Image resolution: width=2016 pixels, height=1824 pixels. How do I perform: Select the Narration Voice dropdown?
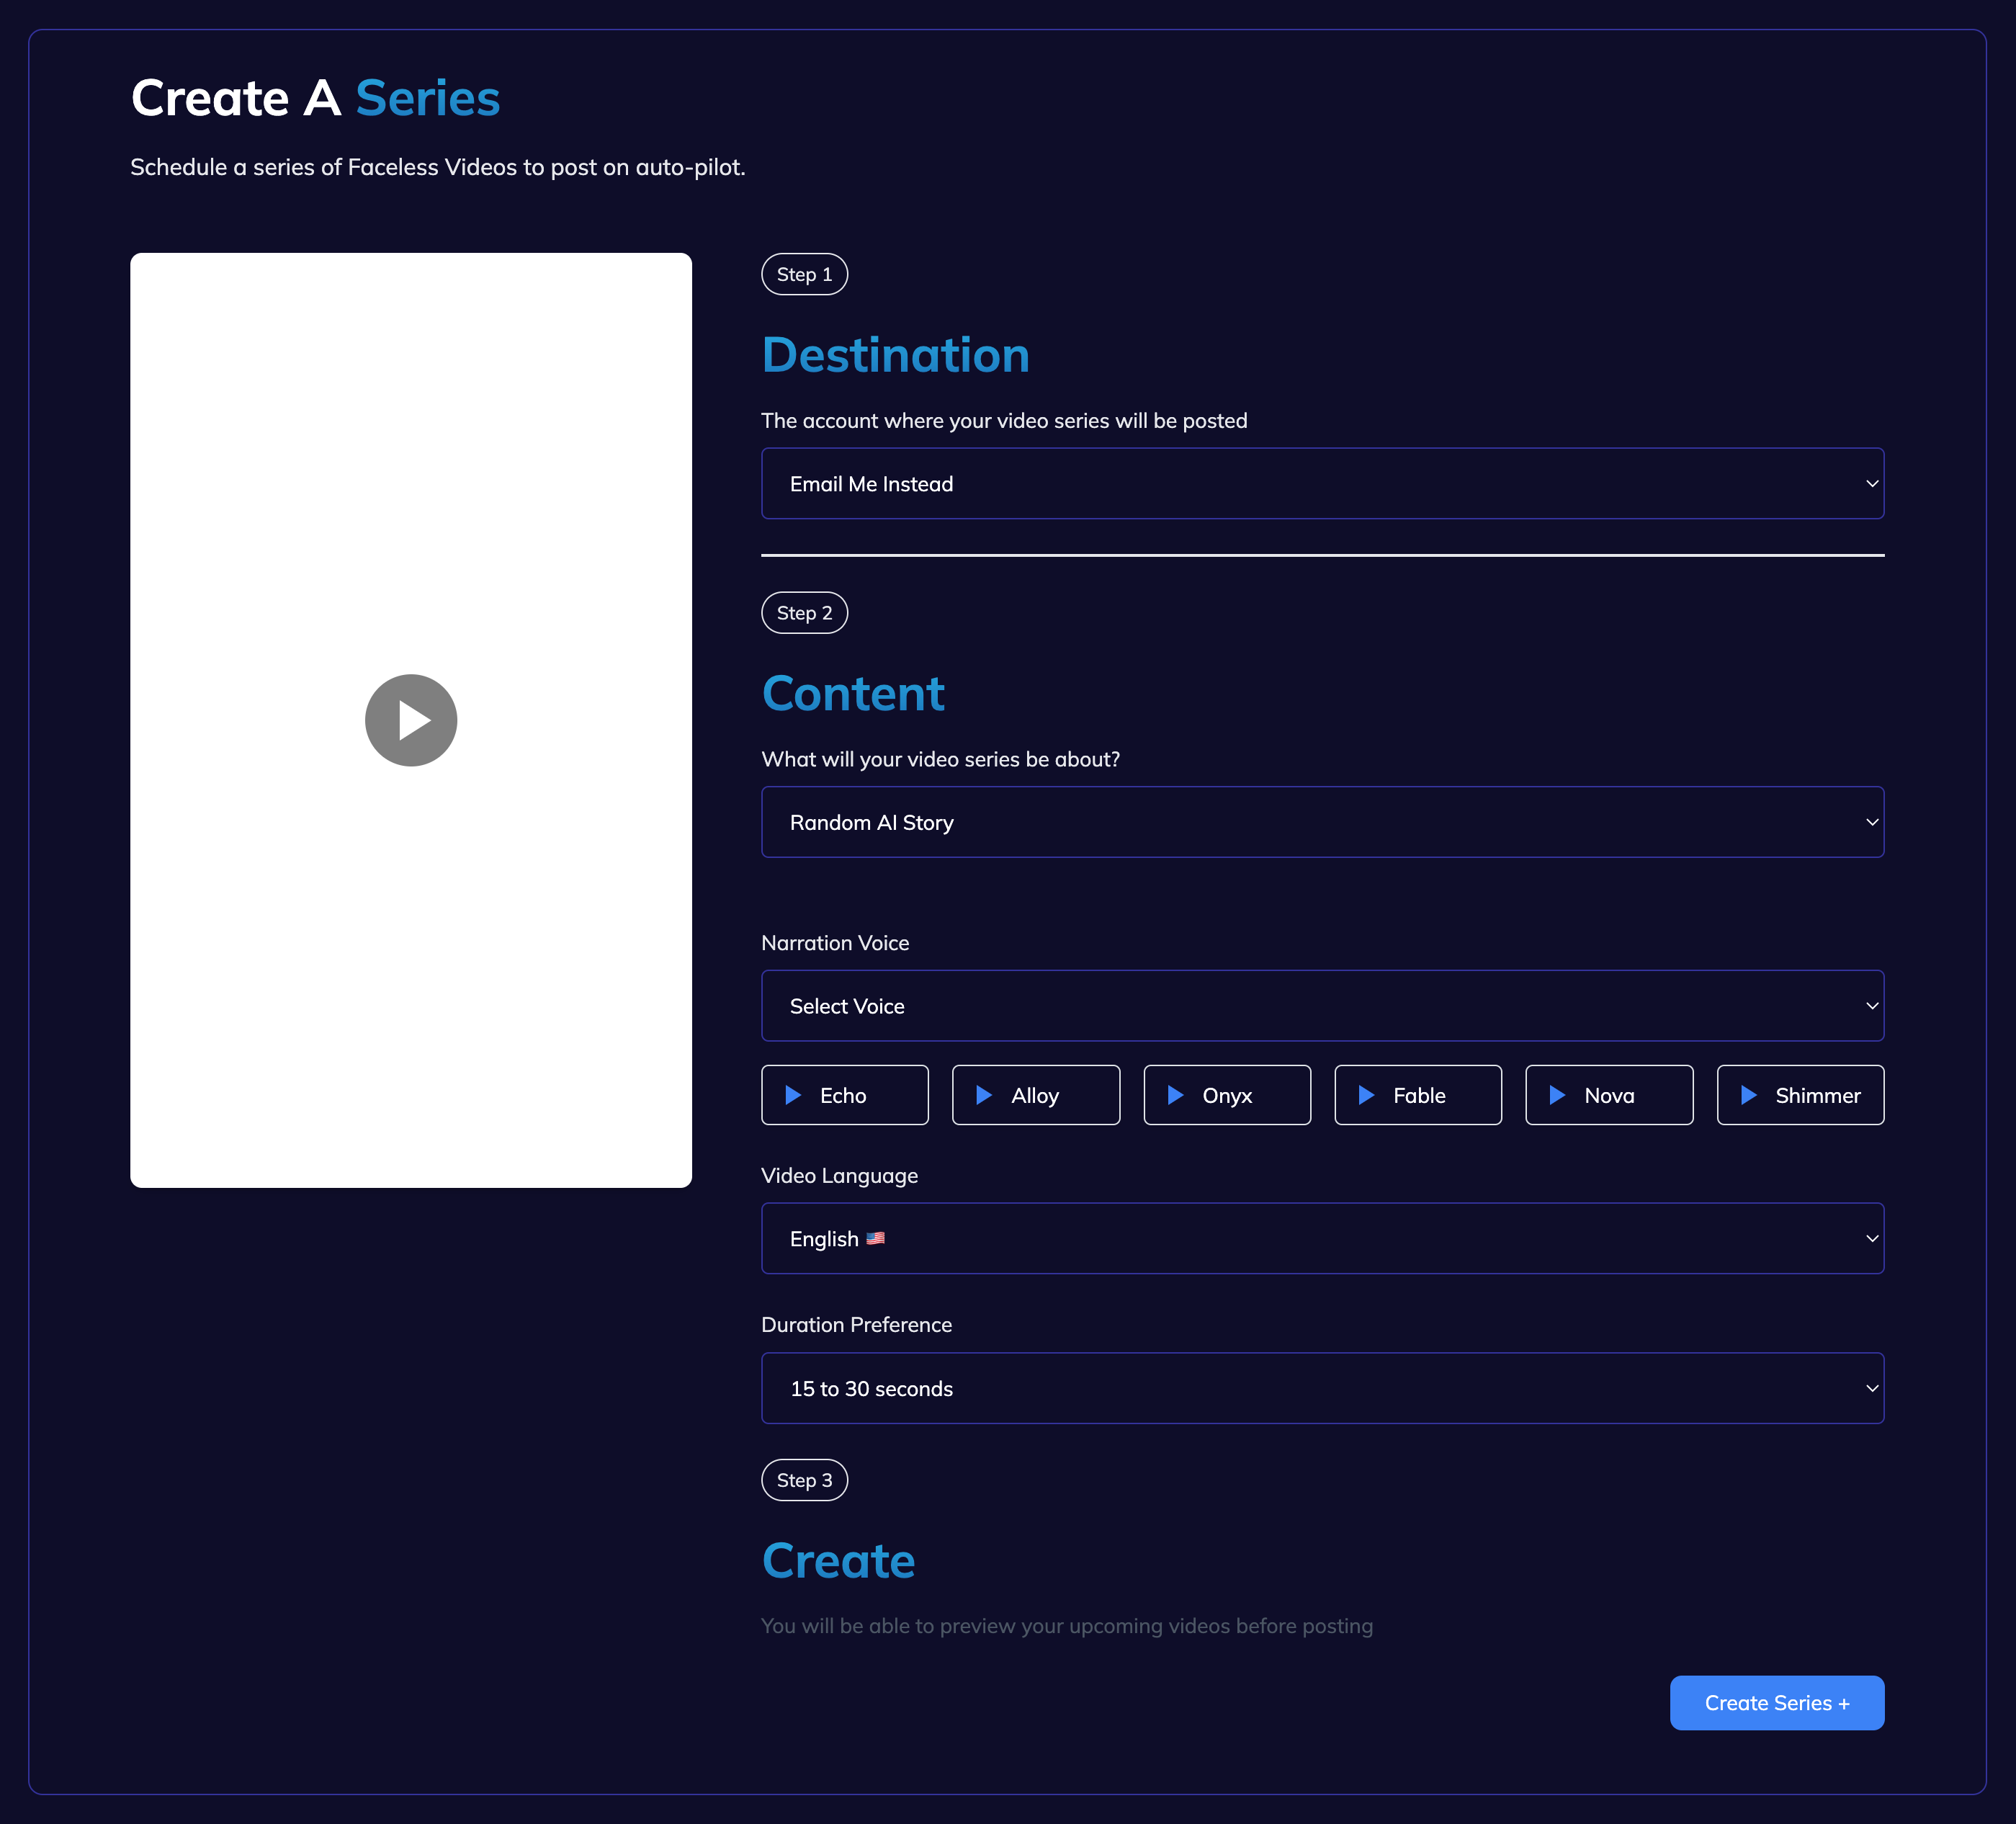[1322, 1005]
